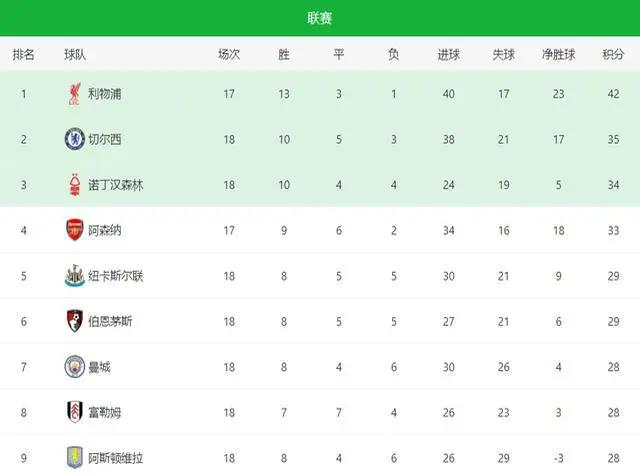Click the Fulham black-and-white crest
Screen dimensions: 640x474
click(75, 412)
